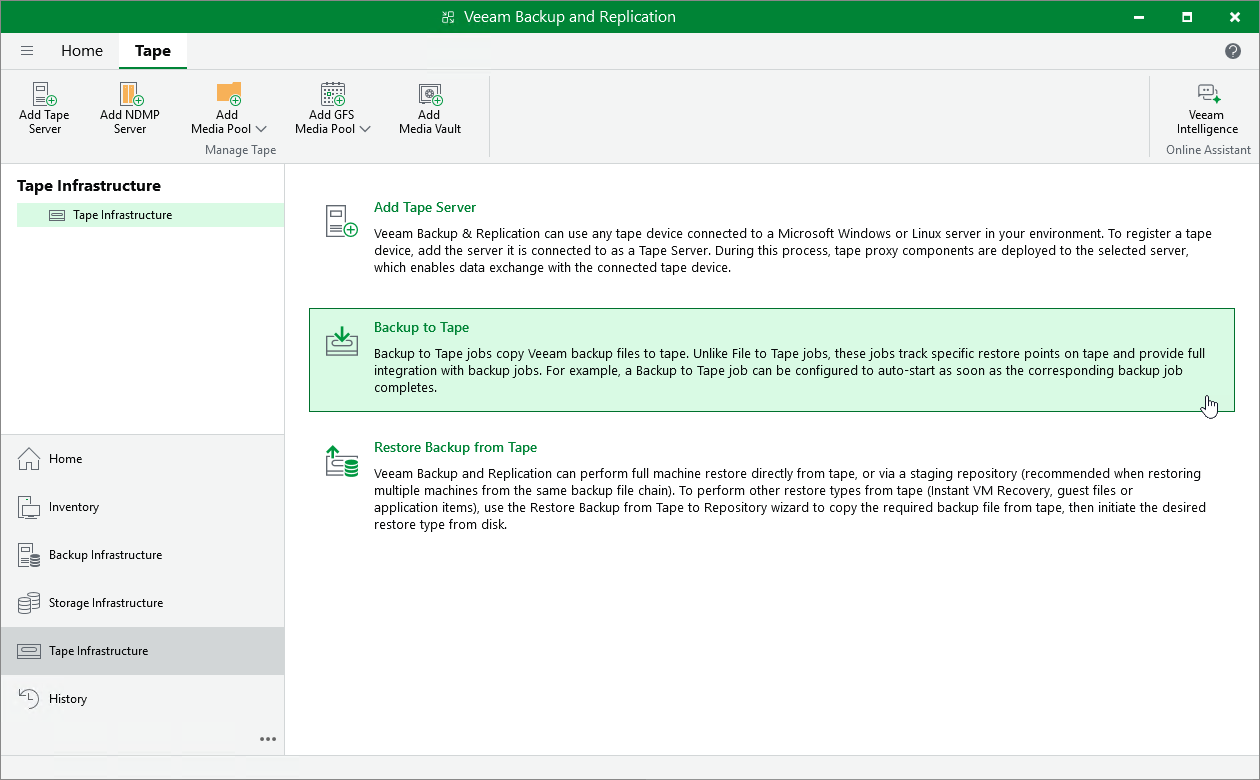Open the Restore Backup from Tape link
The height and width of the screenshot is (780, 1260).
(455, 448)
